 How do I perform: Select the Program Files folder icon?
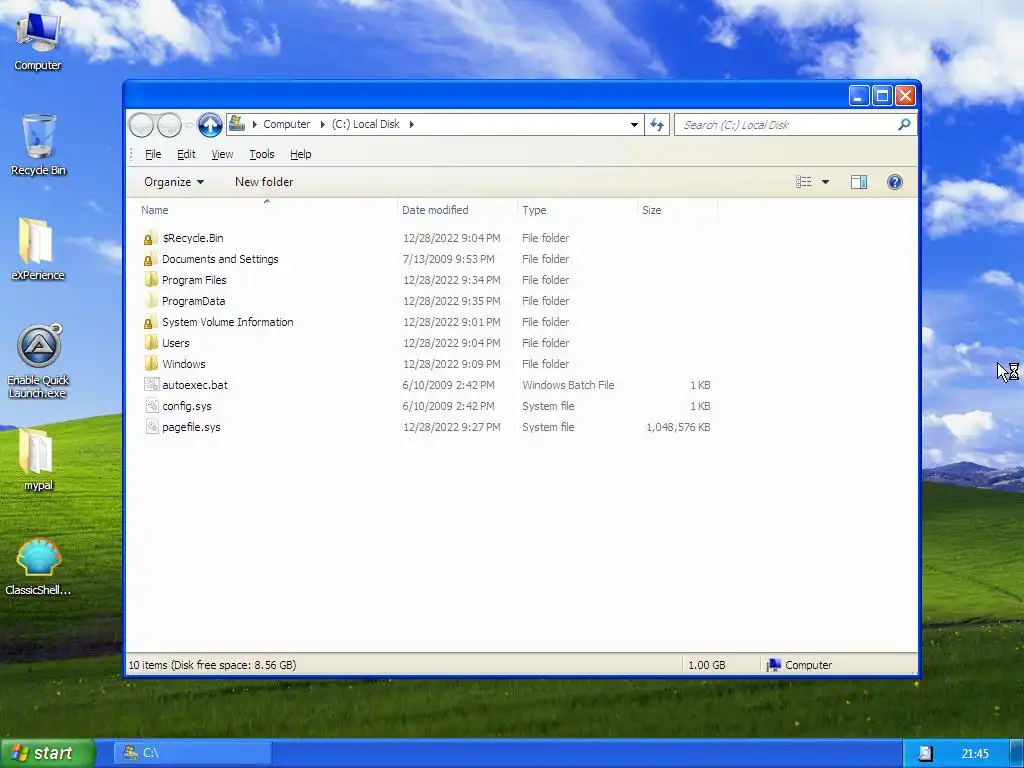[x=150, y=280]
